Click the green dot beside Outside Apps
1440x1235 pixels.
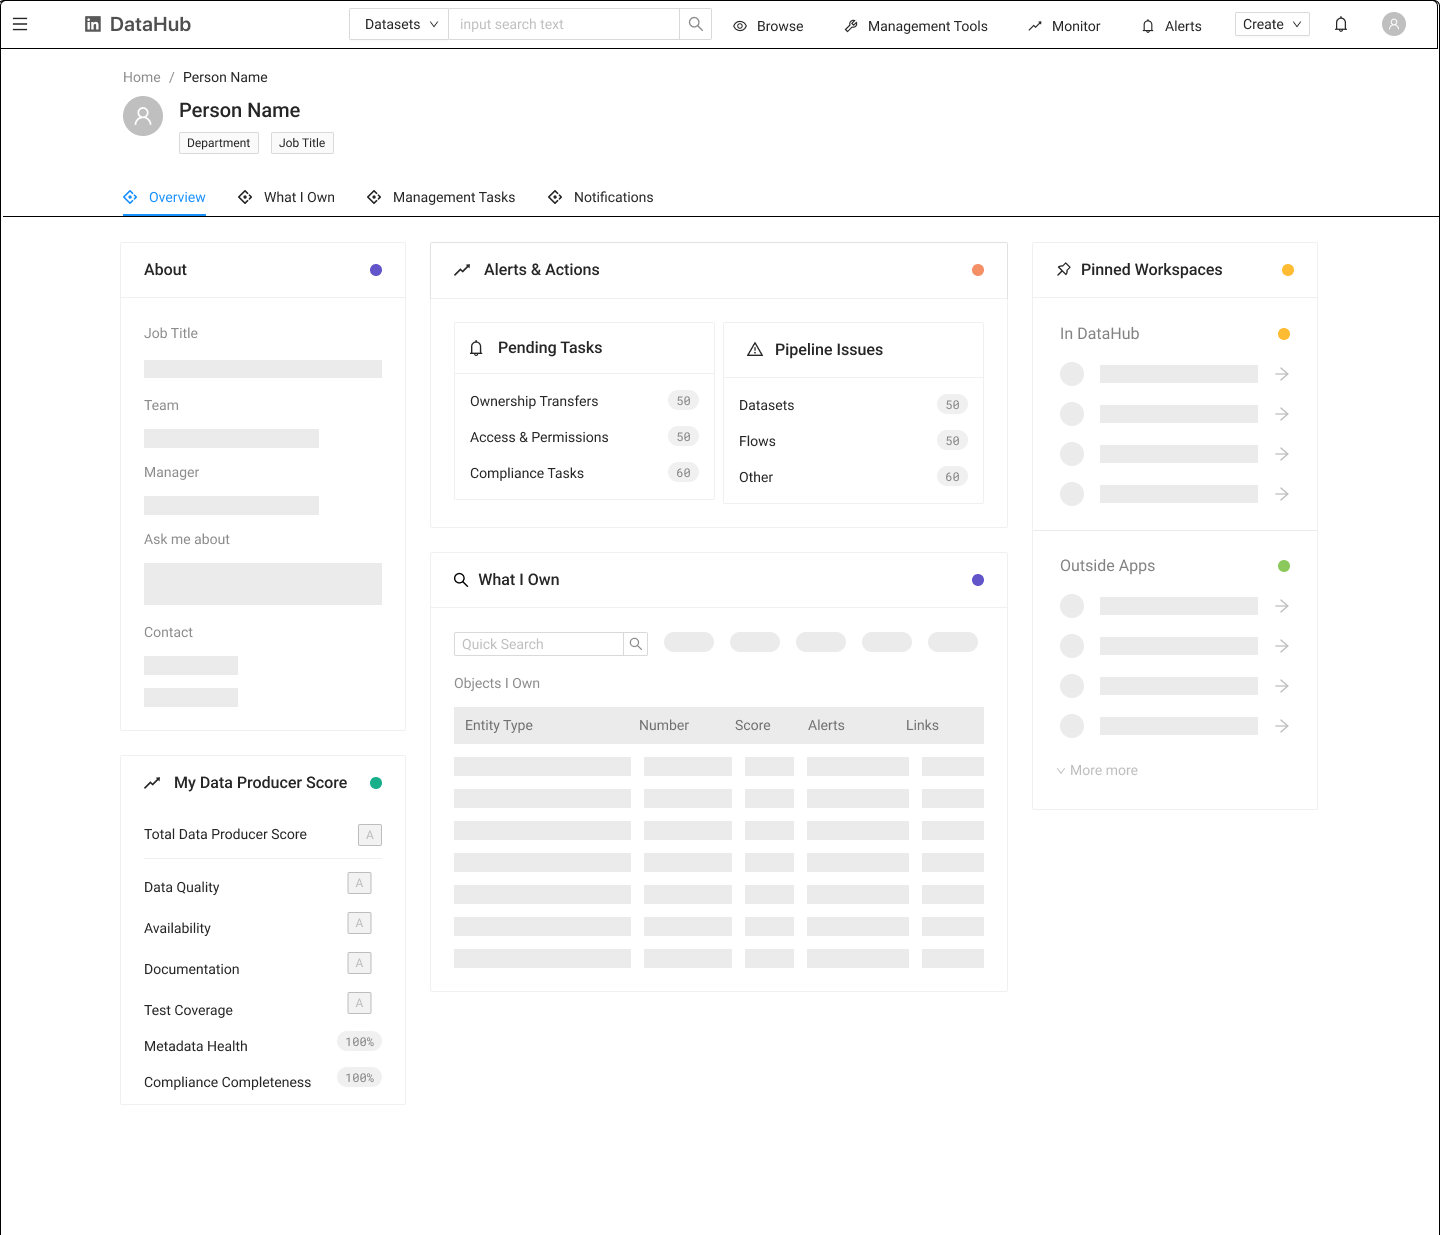1284,566
